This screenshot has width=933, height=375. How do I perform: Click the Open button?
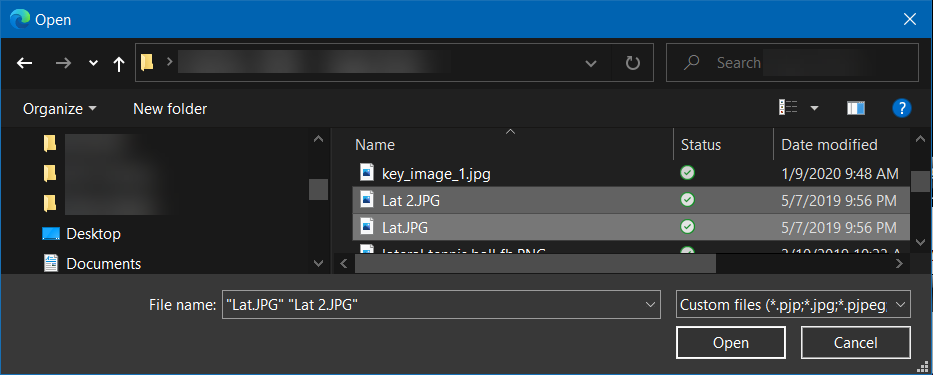click(x=731, y=343)
